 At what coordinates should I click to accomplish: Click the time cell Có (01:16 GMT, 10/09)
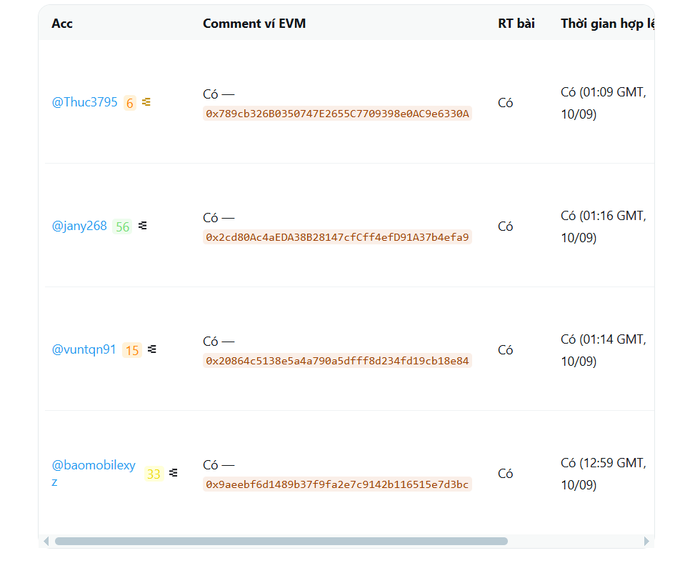pyautogui.click(x=603, y=227)
